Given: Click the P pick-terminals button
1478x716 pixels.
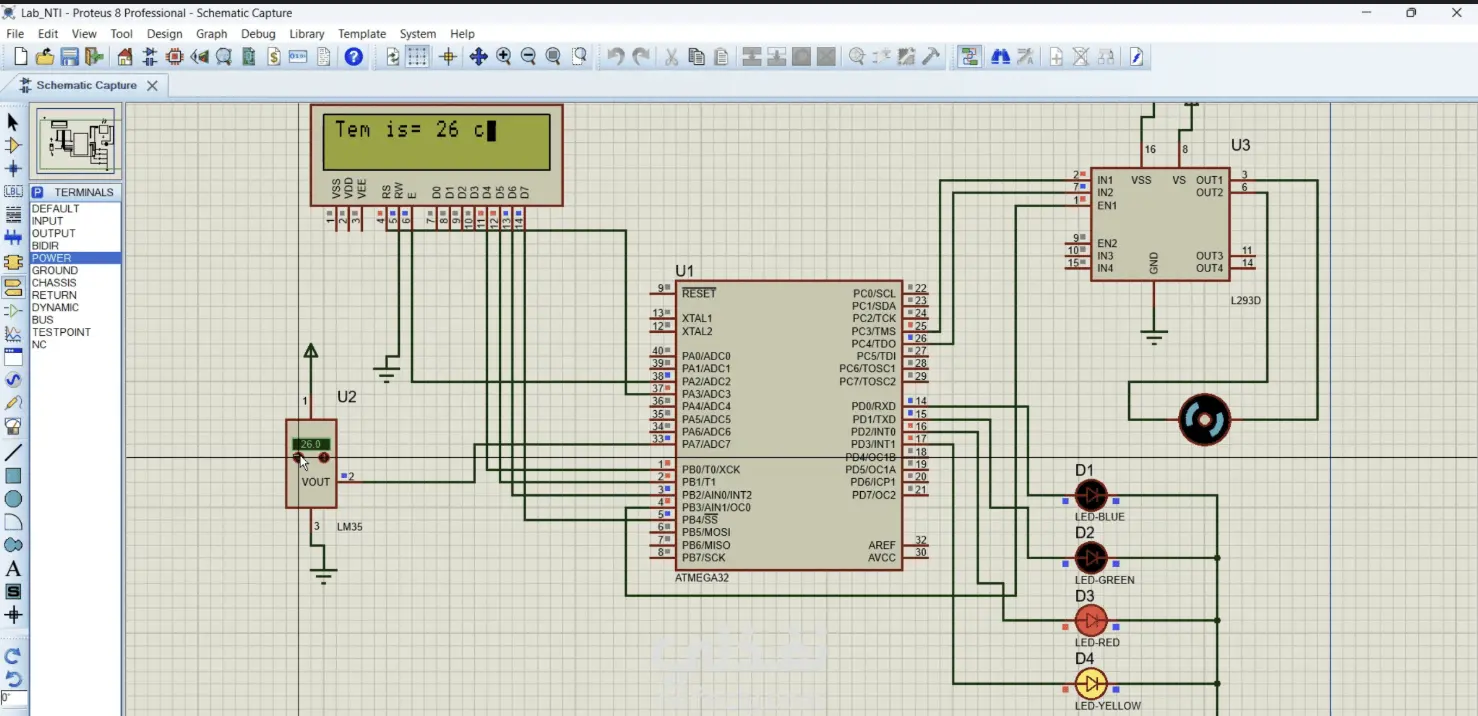Looking at the screenshot, I should (37, 192).
